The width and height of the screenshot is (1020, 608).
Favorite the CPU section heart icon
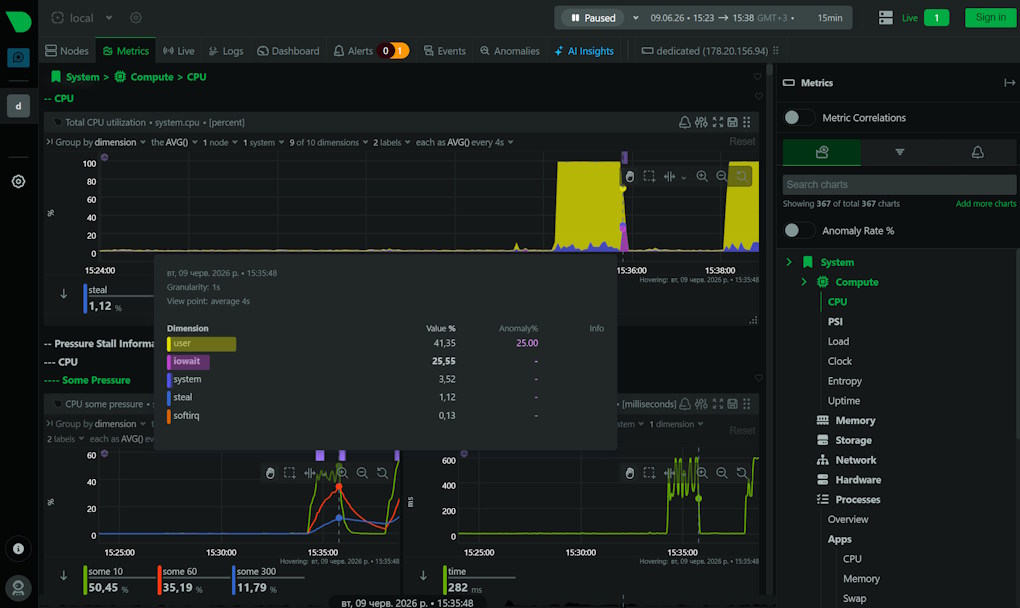[758, 96]
